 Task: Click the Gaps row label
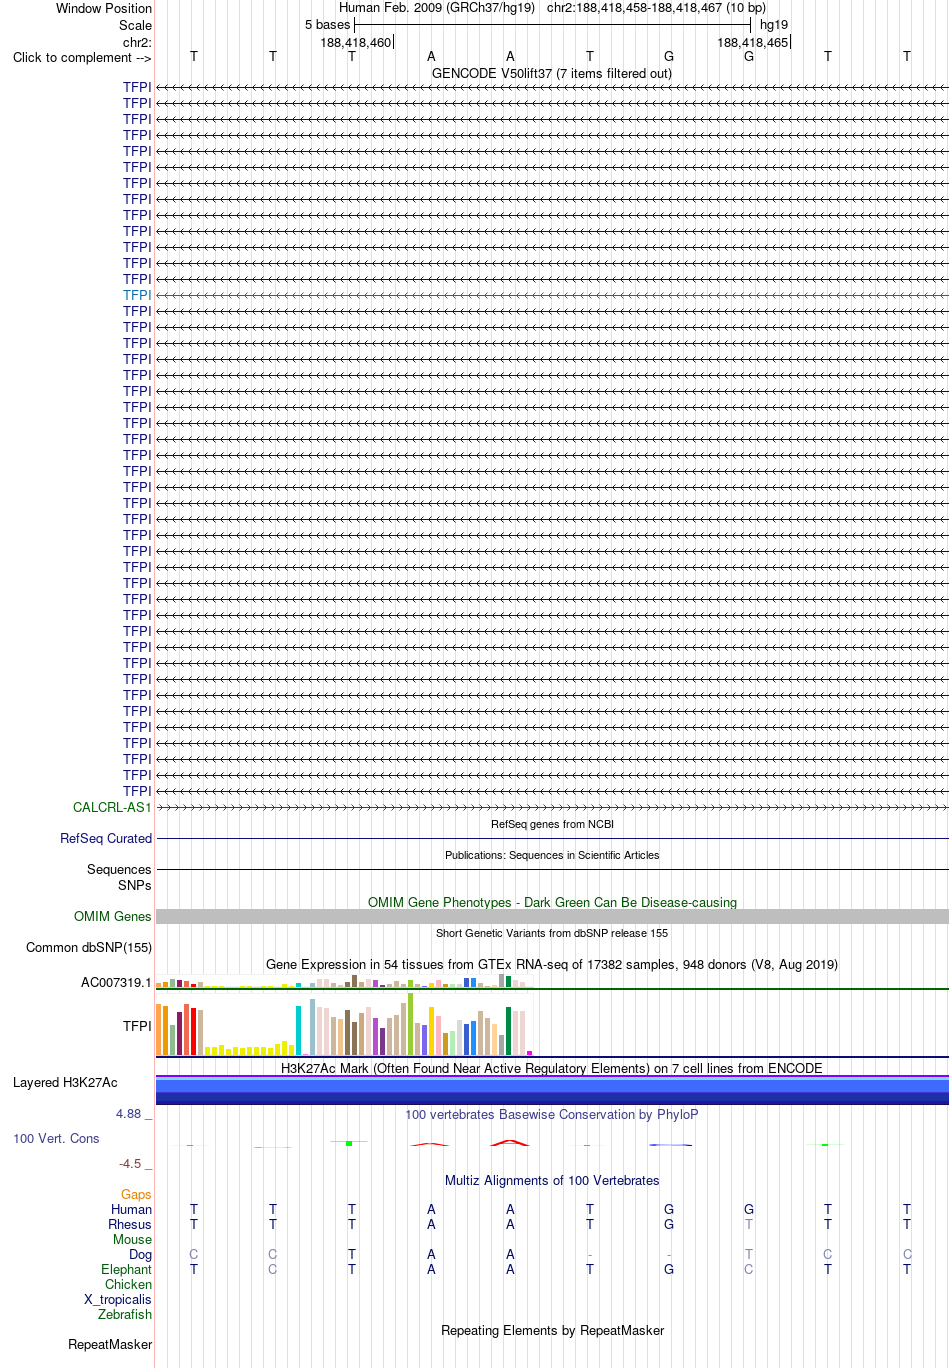tap(136, 1194)
